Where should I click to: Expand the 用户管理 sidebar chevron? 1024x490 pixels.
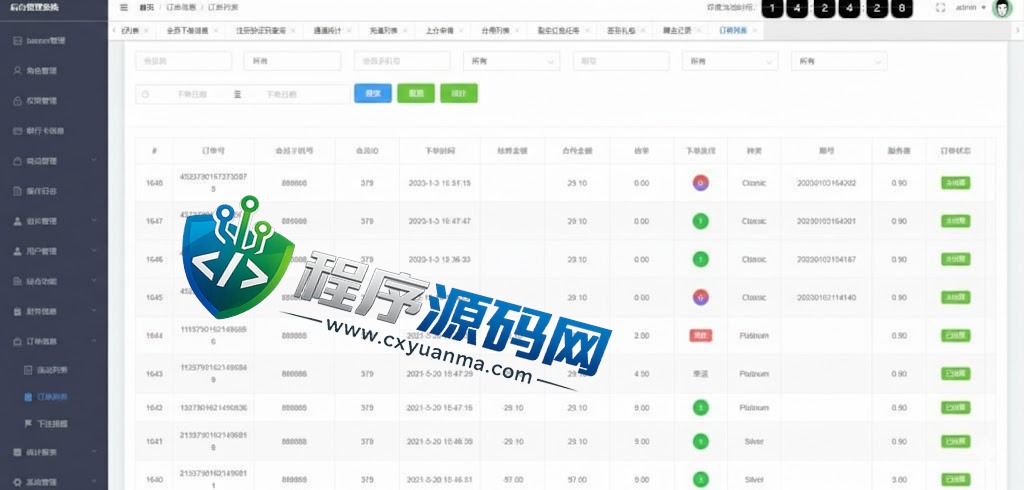(93, 251)
